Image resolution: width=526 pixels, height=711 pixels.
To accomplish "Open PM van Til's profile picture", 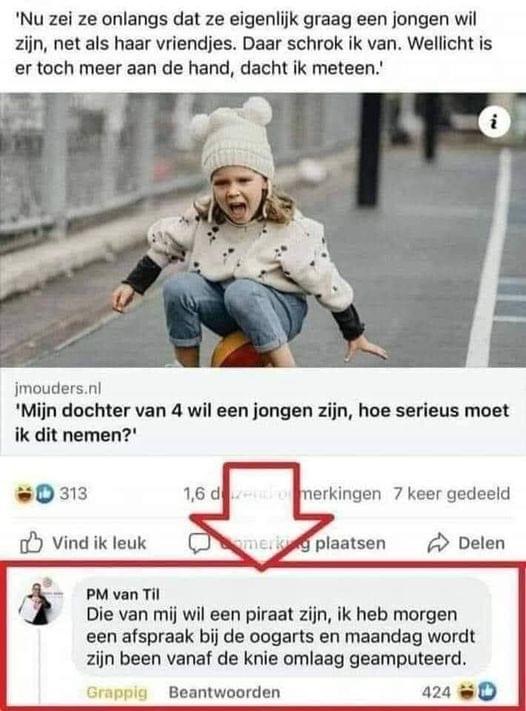I will 41,602.
